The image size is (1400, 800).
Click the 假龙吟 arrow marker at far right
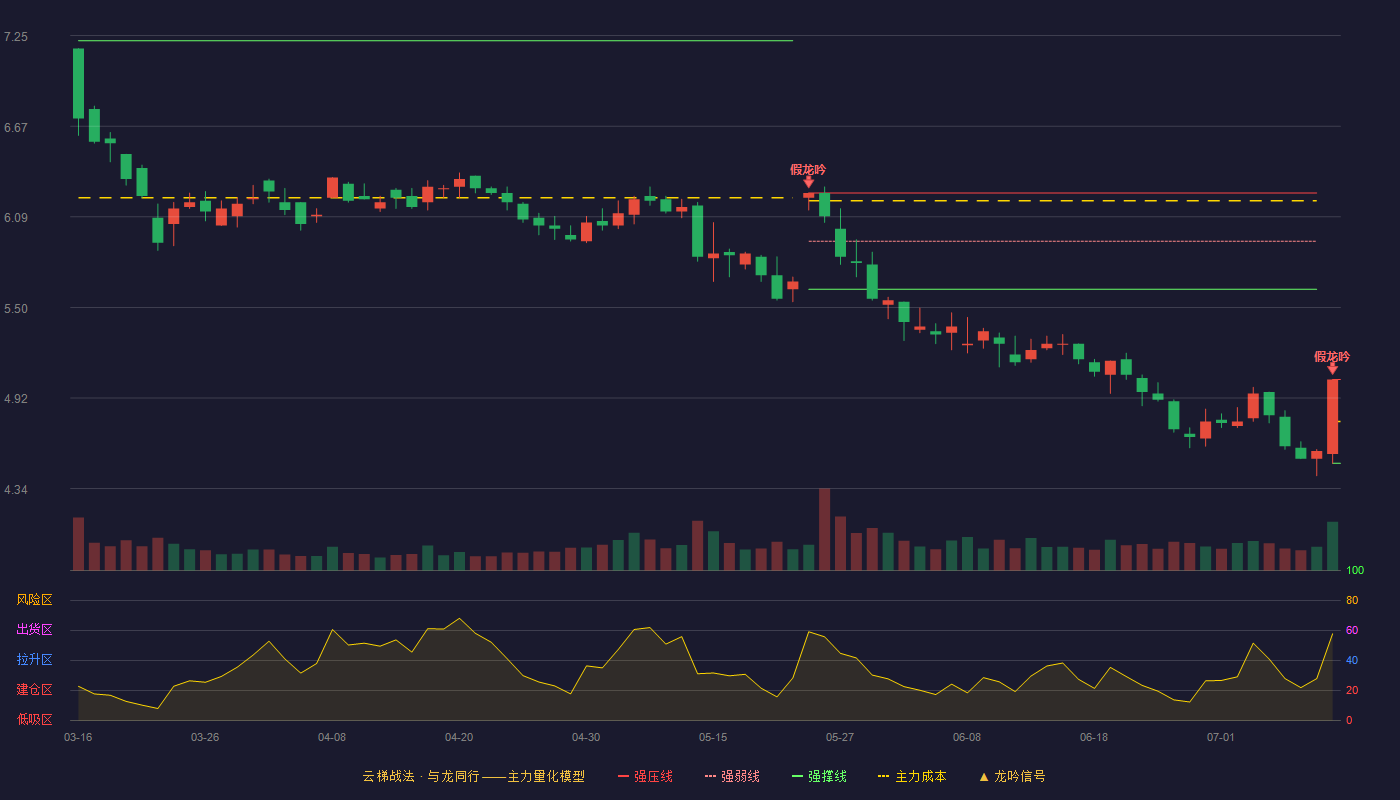1332,369
